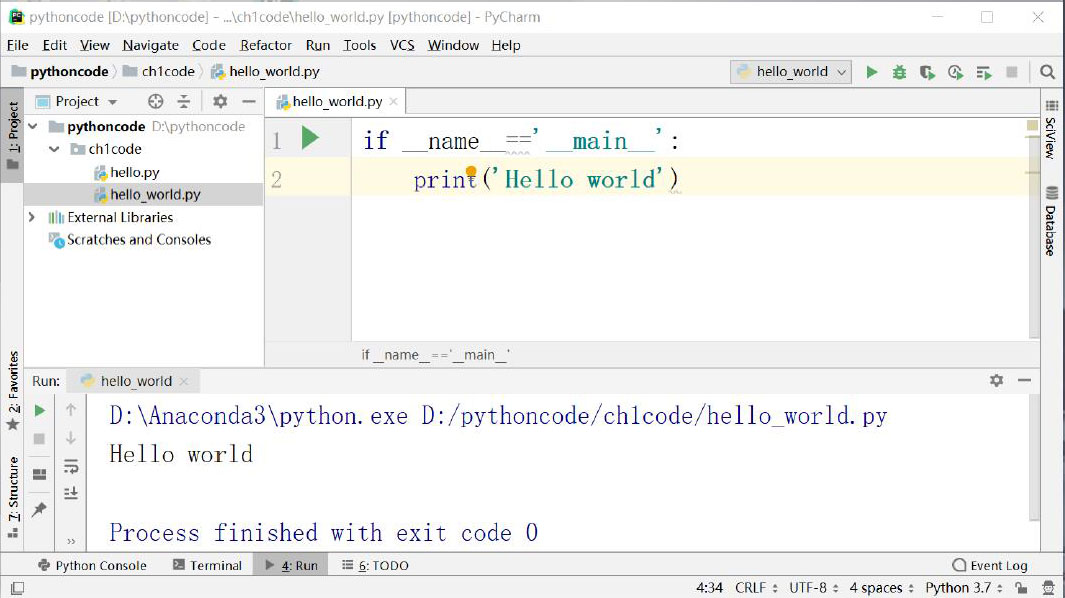Rerun hello_world from the Run panel
This screenshot has height=598, width=1065.
pyautogui.click(x=40, y=410)
